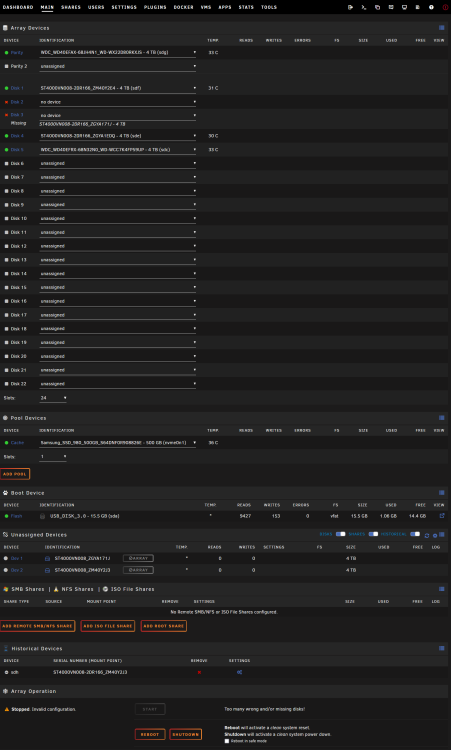
Task: Refresh the Unassigned Devices list
Action: pos(427,535)
